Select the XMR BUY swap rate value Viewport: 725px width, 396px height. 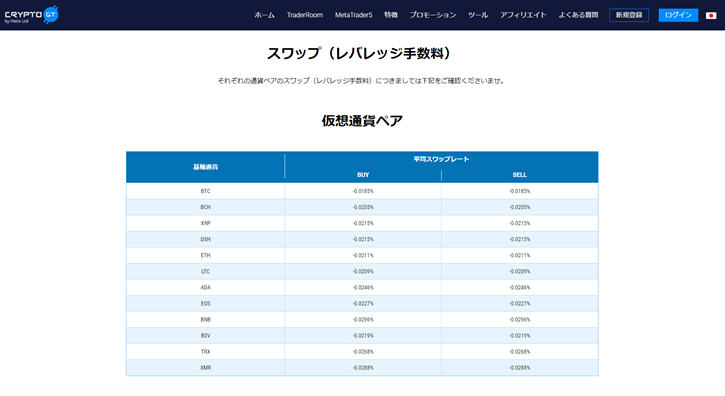(363, 368)
